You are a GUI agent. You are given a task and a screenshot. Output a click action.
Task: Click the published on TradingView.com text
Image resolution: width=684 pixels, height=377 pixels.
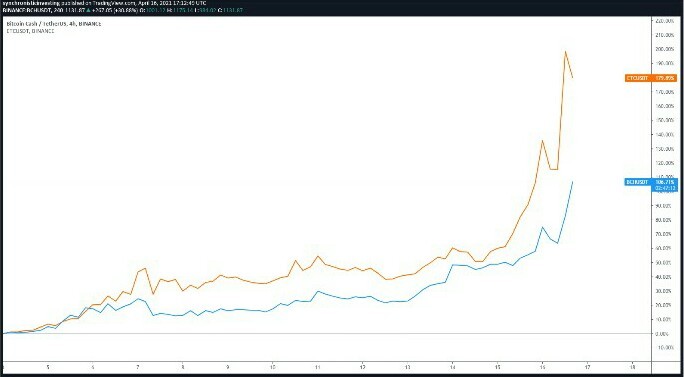click(100, 3)
